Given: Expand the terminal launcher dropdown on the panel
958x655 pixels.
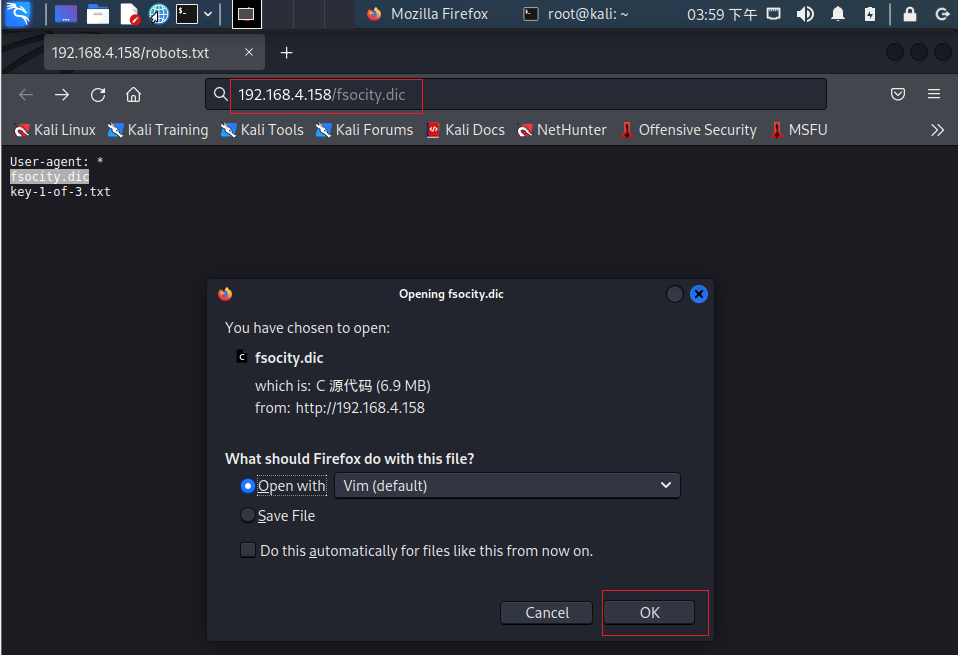Looking at the screenshot, I should pyautogui.click(x=207, y=14).
